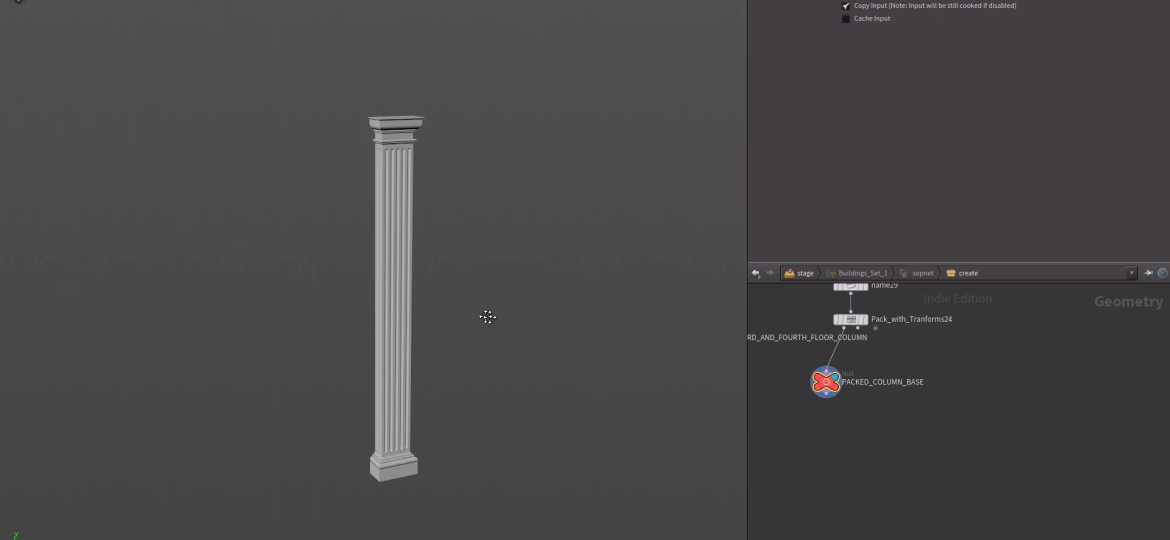This screenshot has width=1170, height=540.
Task: Click the column model in the viewport
Action: click(x=393, y=300)
